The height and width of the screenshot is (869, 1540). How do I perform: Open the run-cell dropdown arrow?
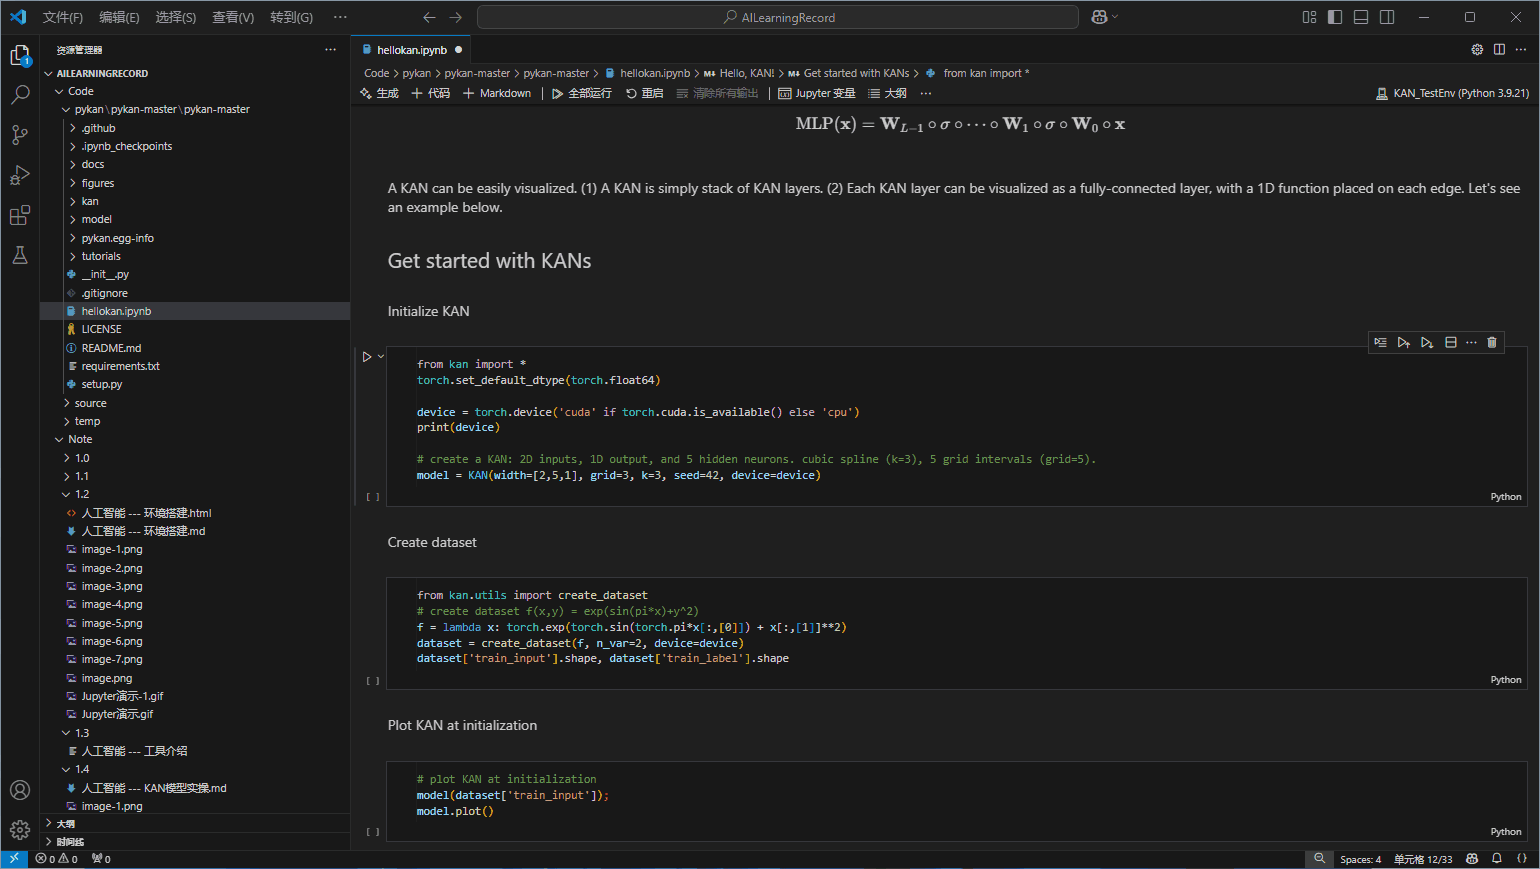[x=381, y=357]
